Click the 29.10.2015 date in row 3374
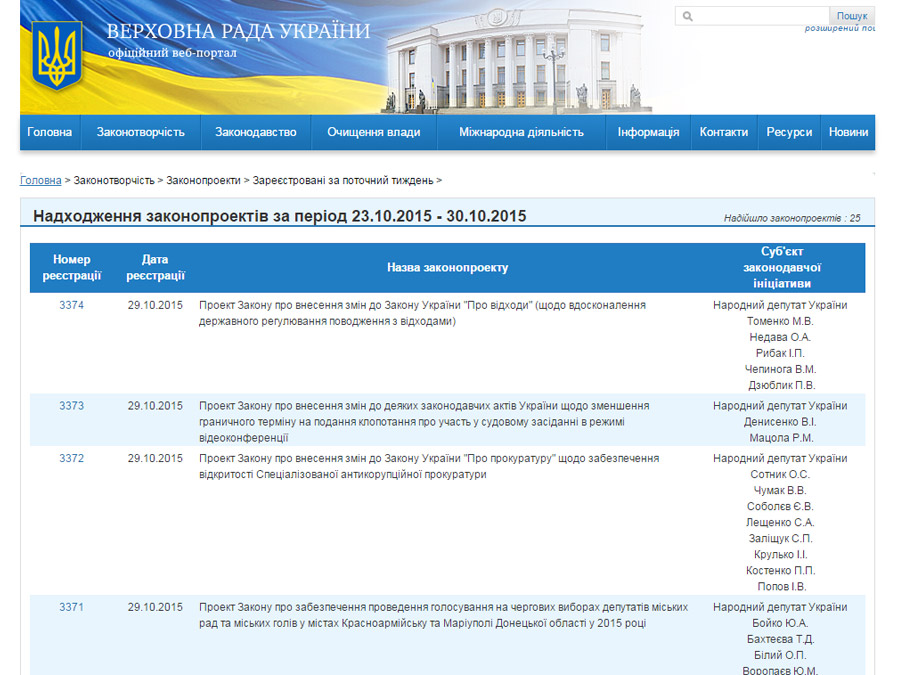 click(155, 305)
